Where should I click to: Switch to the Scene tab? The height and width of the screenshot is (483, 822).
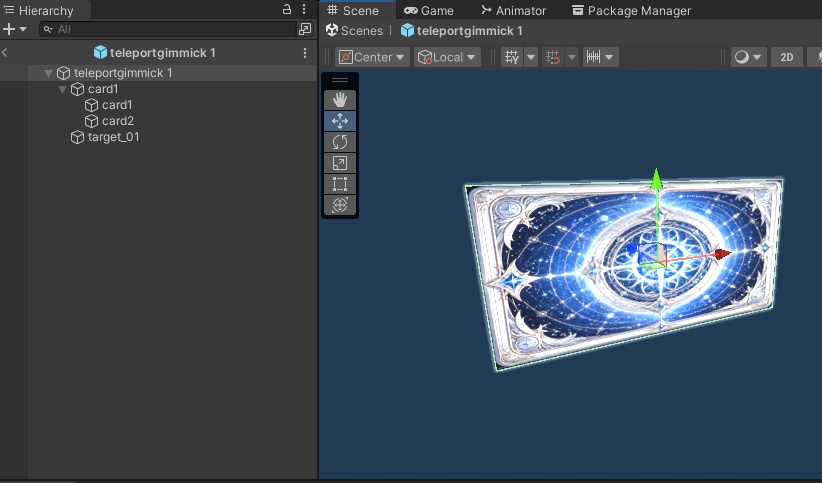tap(352, 10)
